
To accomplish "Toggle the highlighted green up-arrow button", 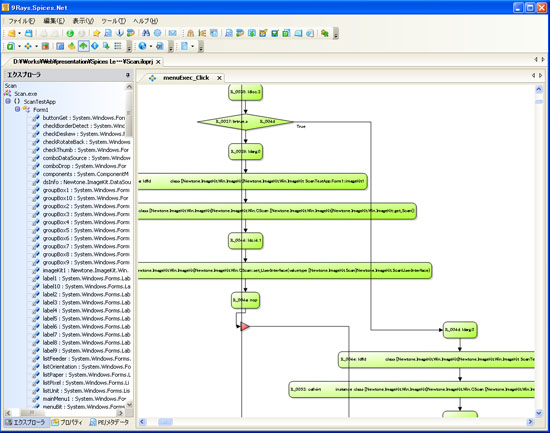I will pyautogui.click(x=83, y=46).
